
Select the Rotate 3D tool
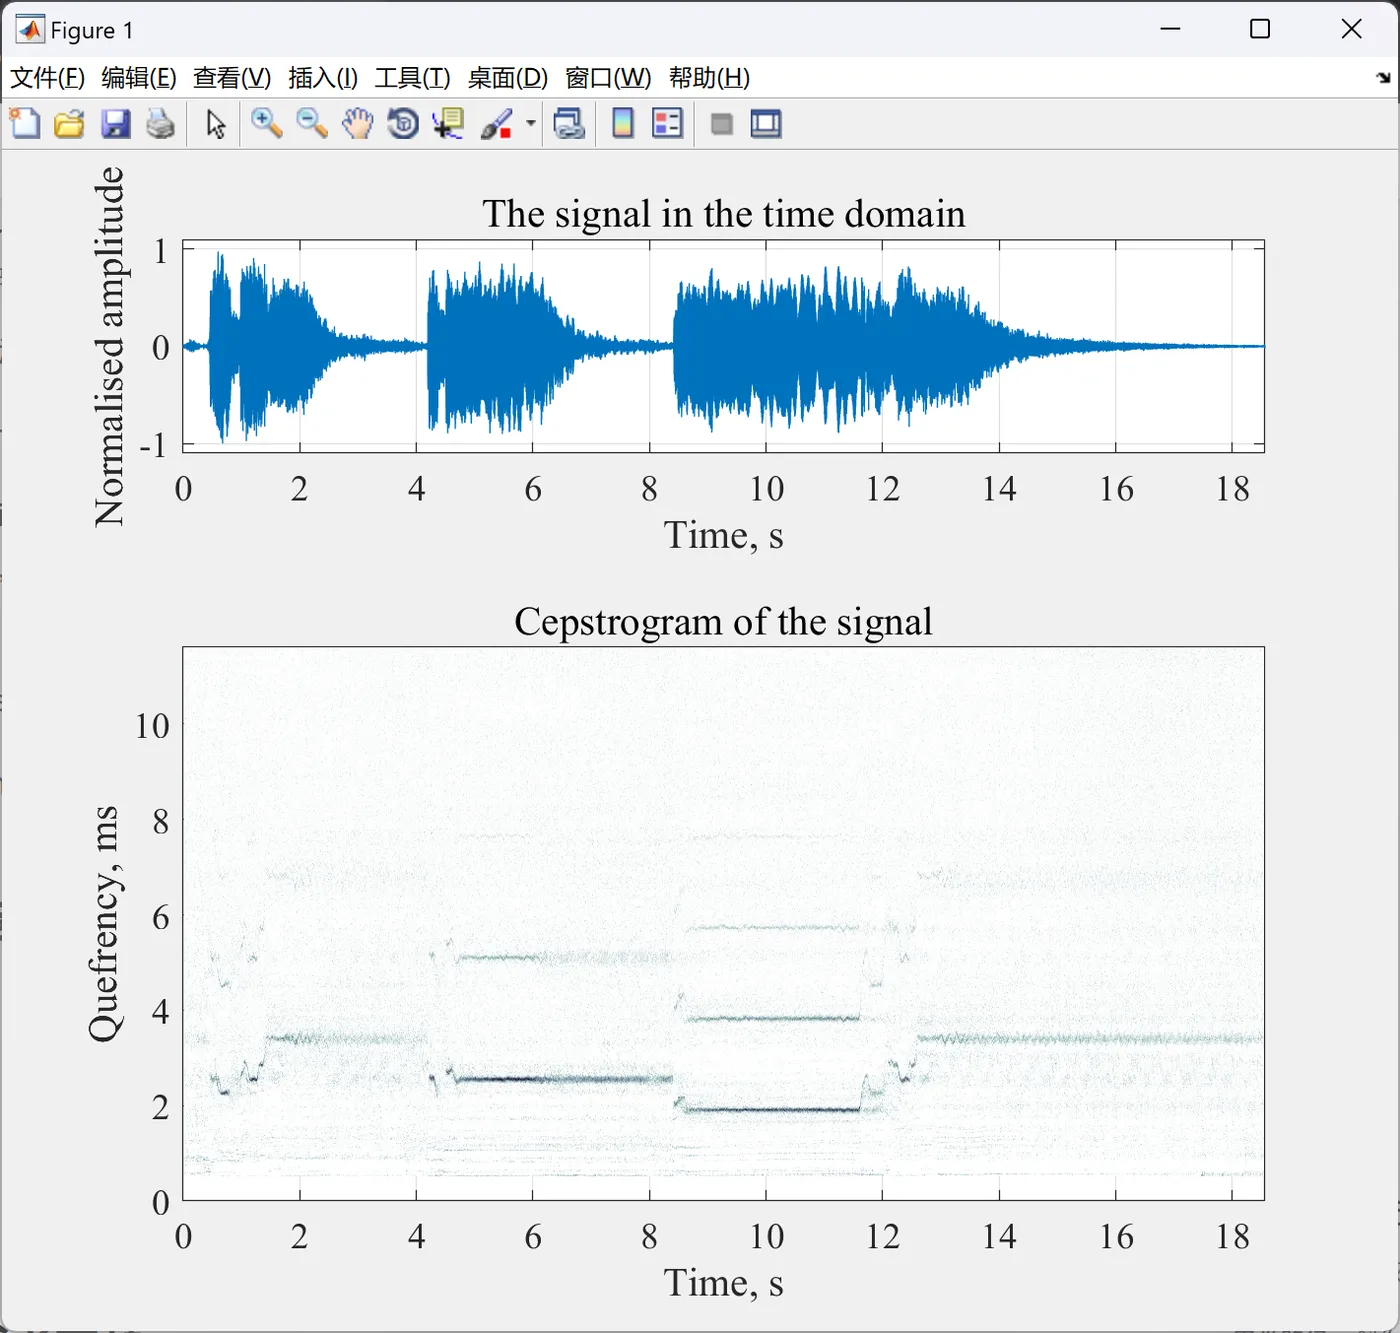[403, 124]
